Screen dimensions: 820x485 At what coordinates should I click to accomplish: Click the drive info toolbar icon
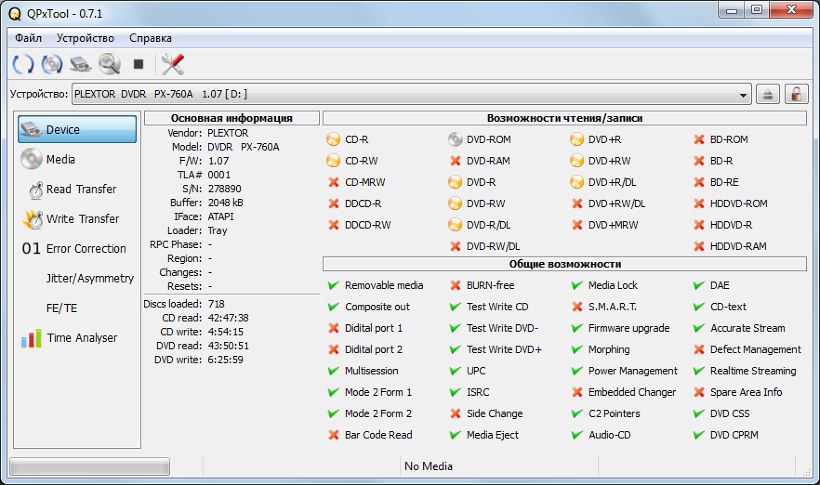pyautogui.click(x=81, y=64)
